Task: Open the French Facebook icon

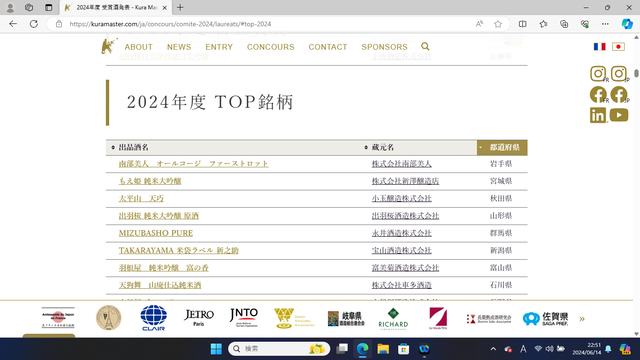Action: coord(598,94)
